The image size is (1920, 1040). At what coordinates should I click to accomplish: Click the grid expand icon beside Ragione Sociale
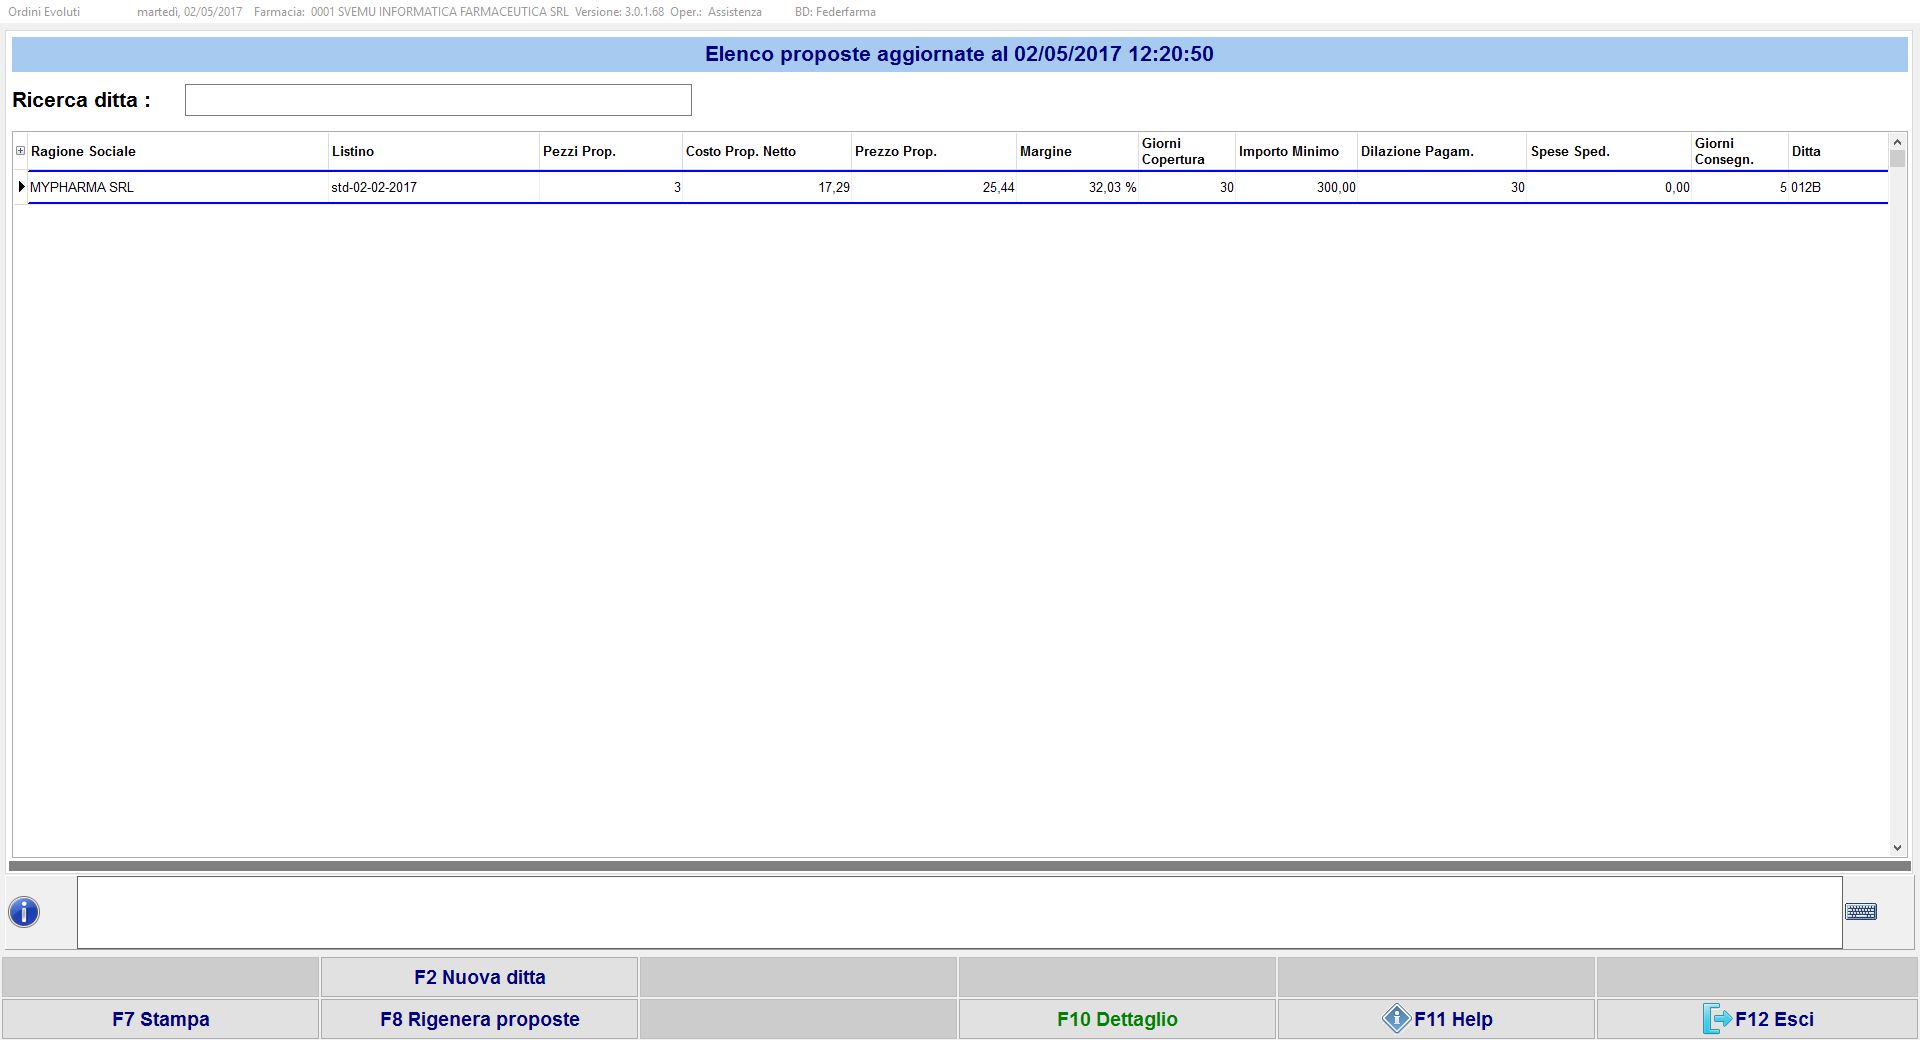[20, 151]
